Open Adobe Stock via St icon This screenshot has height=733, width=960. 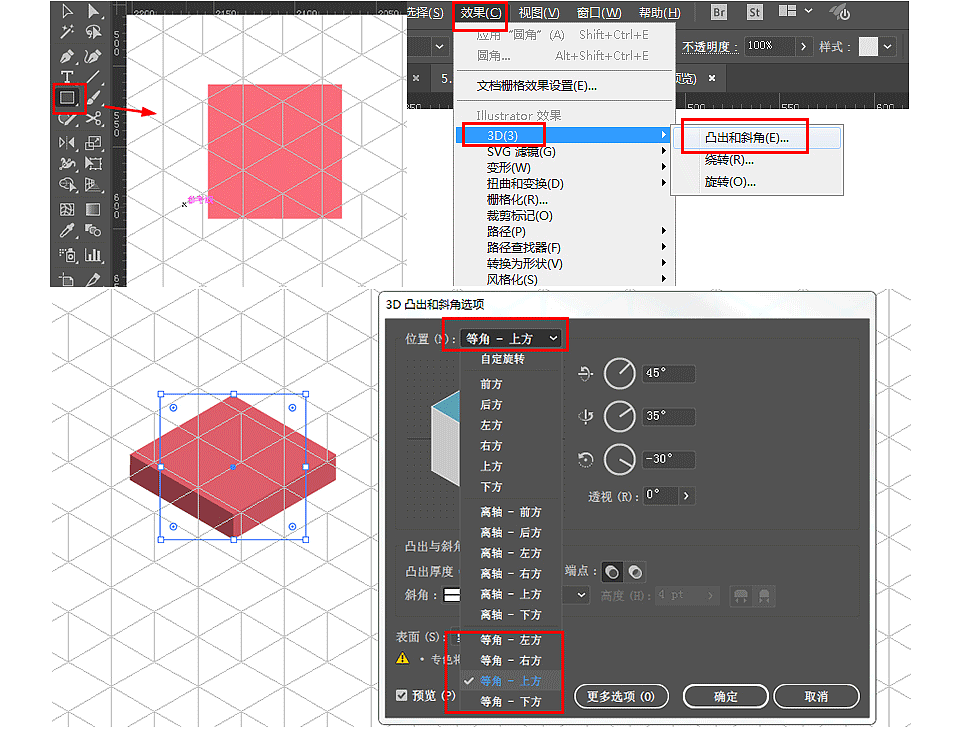[x=755, y=12]
